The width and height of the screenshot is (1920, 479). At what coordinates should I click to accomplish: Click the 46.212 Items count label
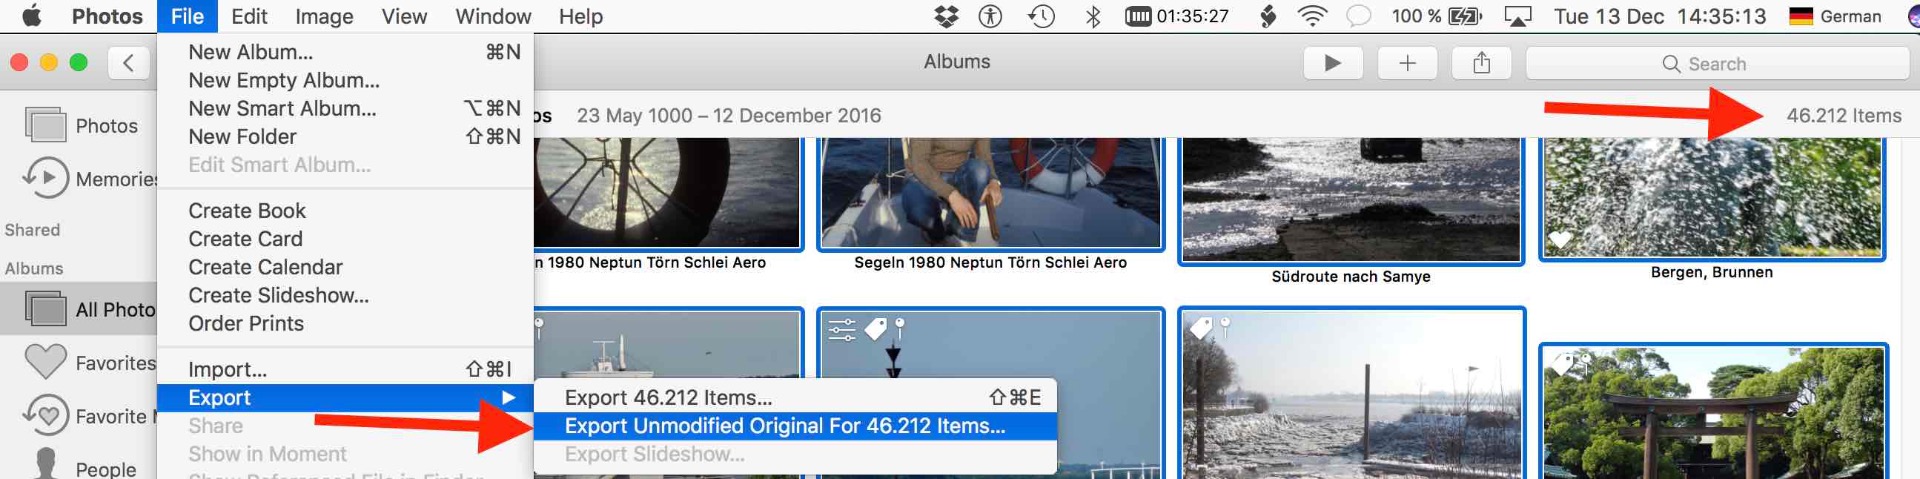pos(1844,116)
